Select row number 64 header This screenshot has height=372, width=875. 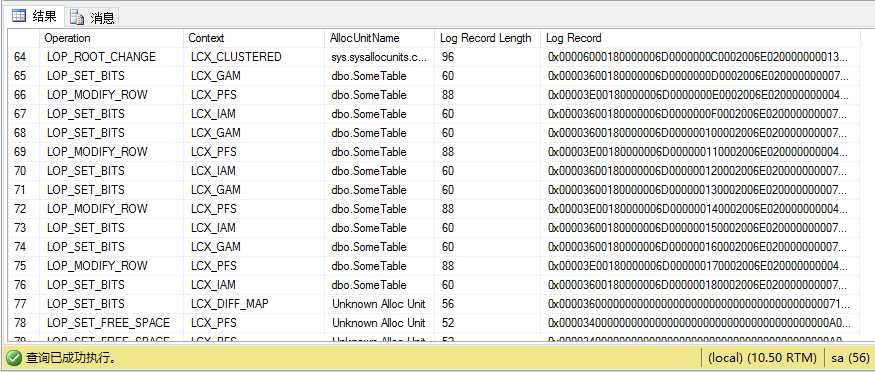pyautogui.click(x=20, y=57)
